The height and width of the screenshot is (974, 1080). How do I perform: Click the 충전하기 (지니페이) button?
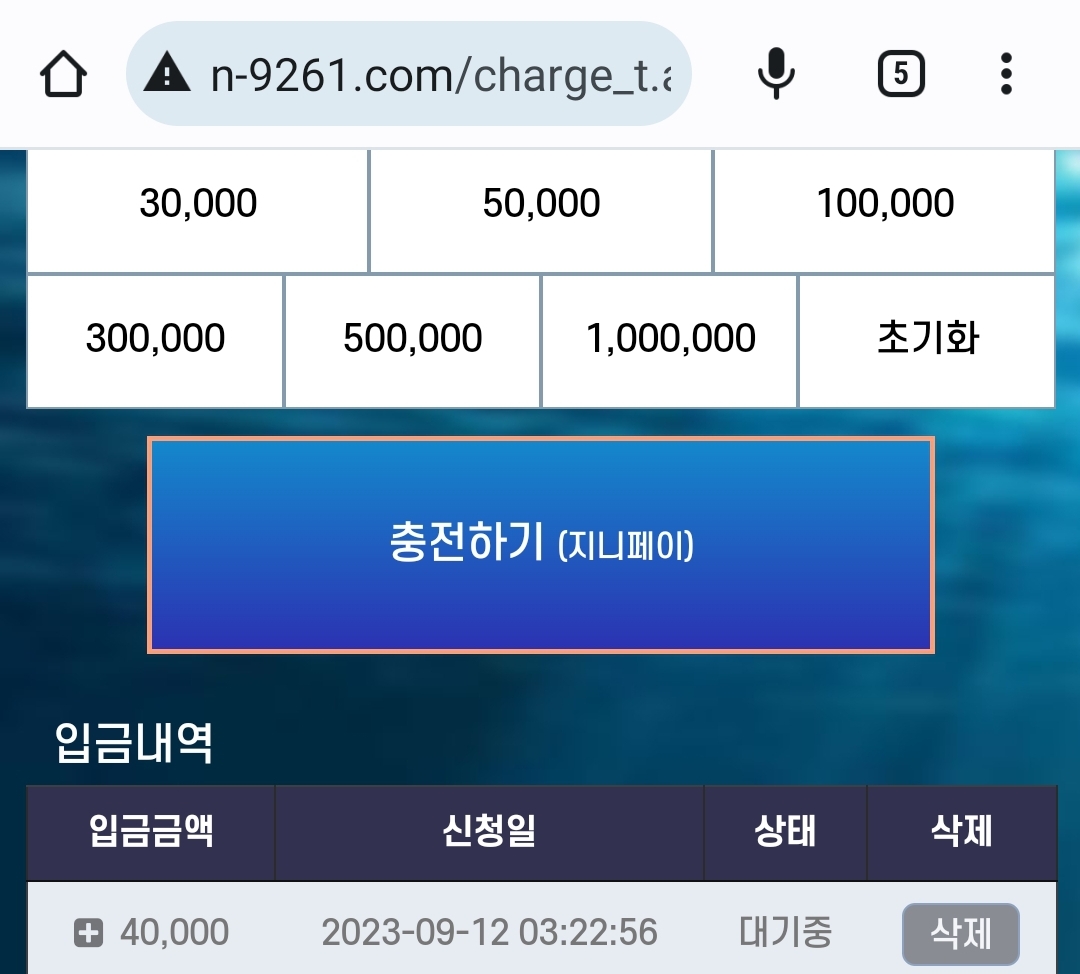pos(541,545)
